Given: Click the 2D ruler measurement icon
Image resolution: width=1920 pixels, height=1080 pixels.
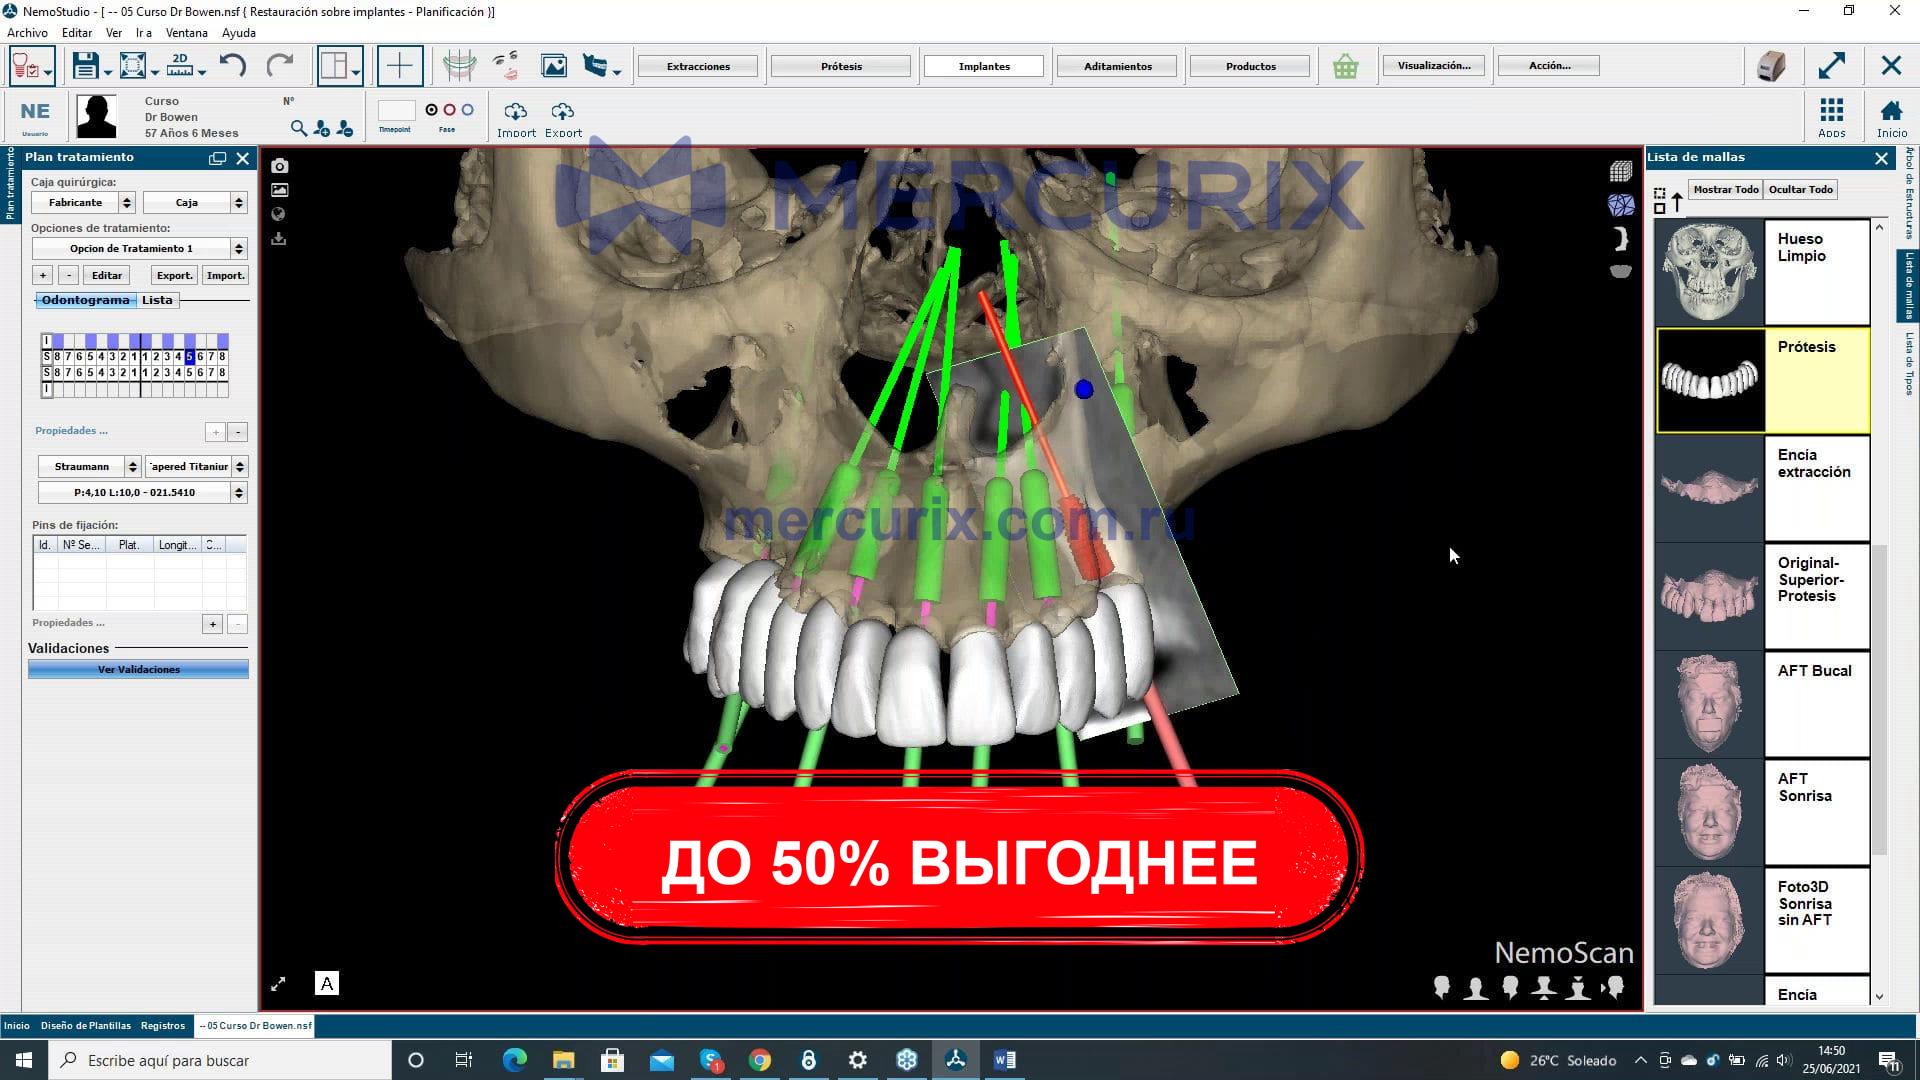Looking at the screenshot, I should pyautogui.click(x=180, y=65).
